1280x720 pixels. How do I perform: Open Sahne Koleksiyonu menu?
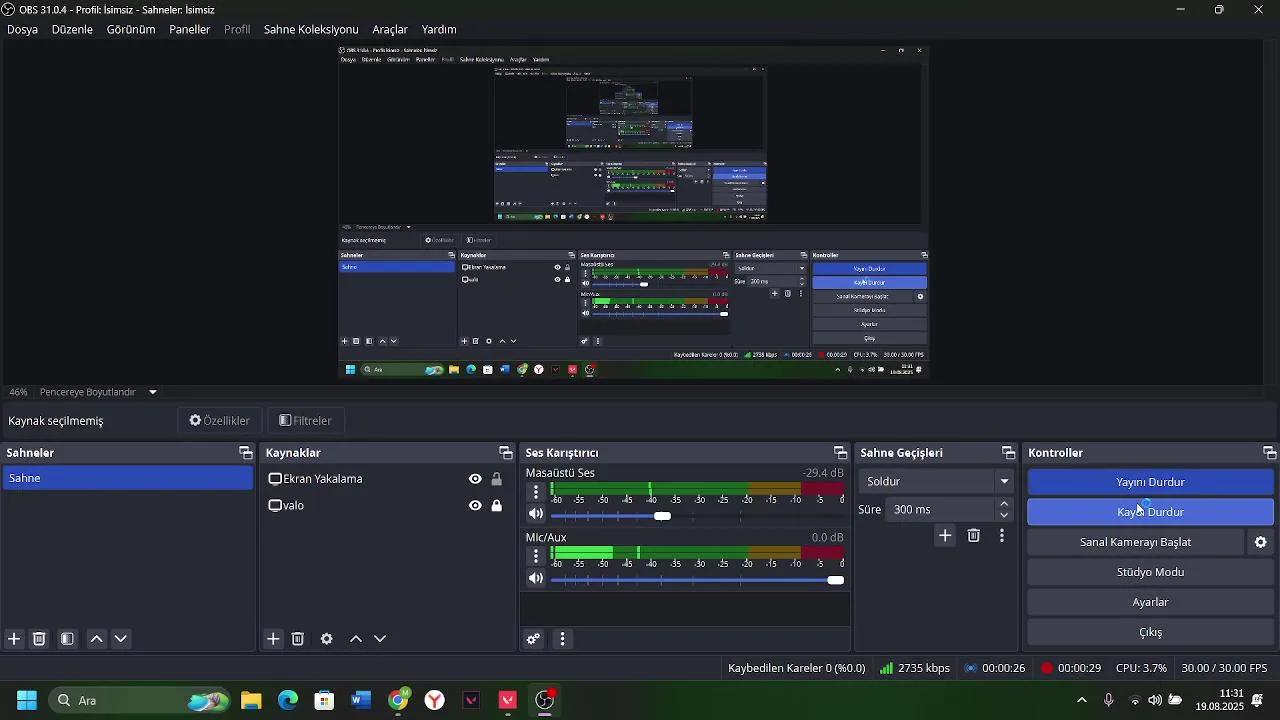[311, 29]
